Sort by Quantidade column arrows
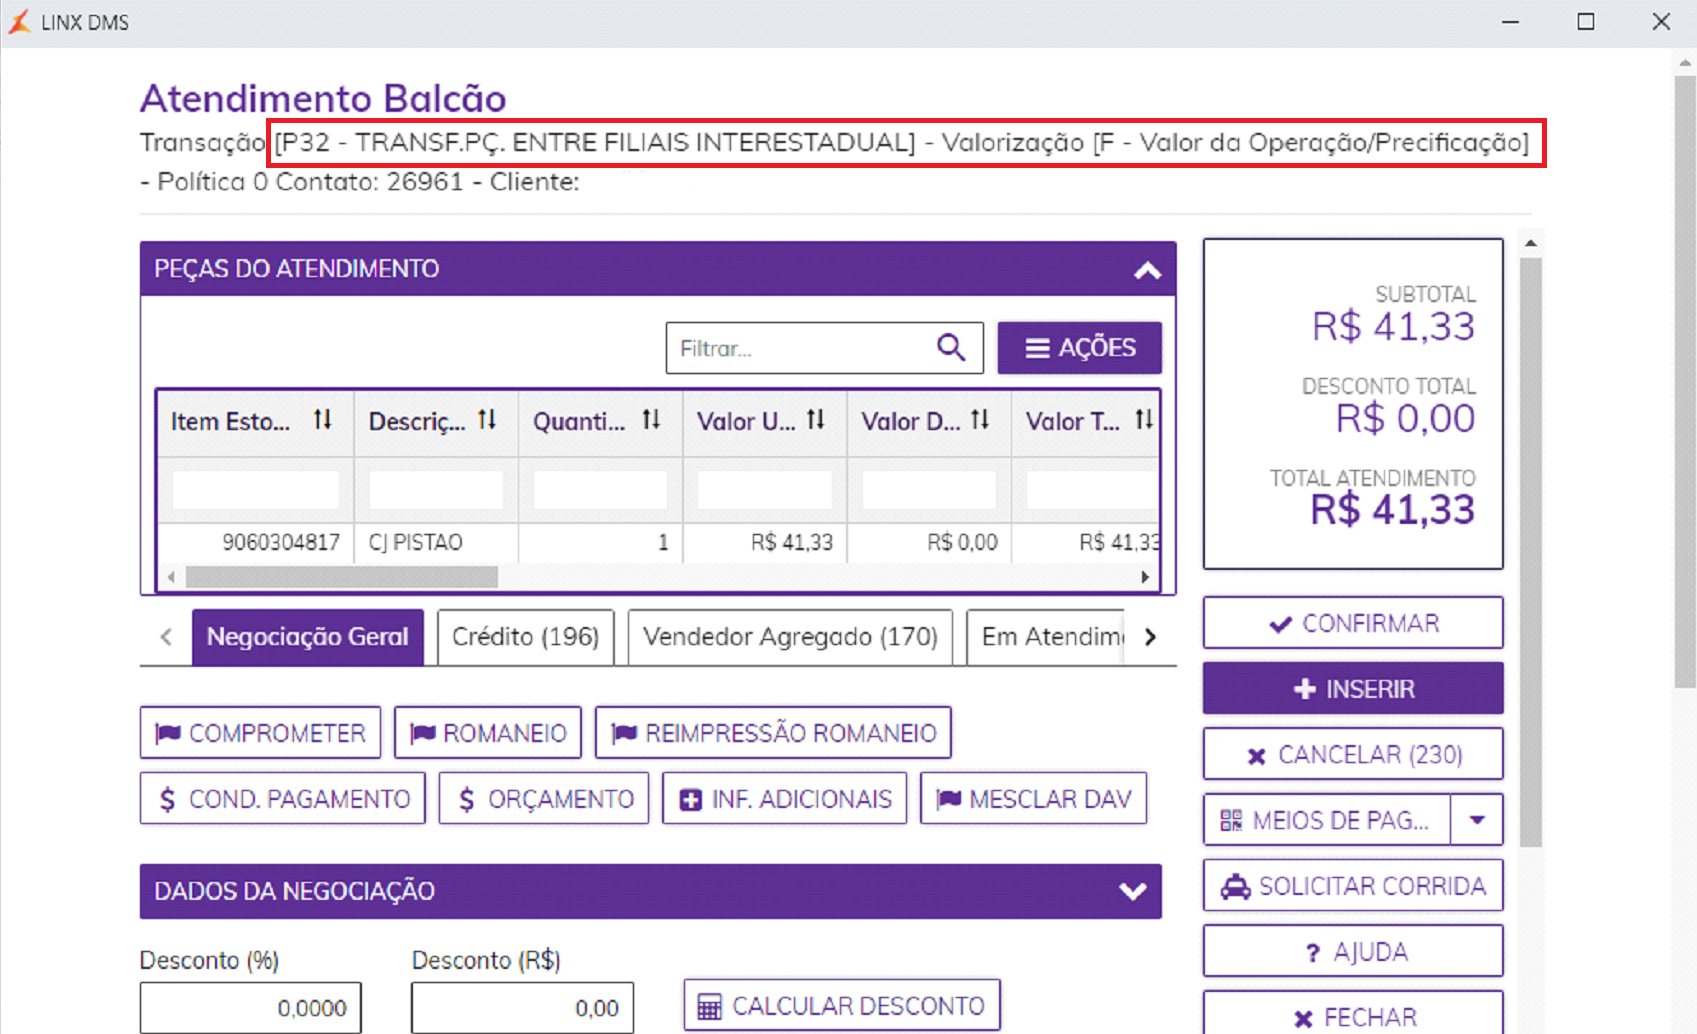1697x1034 pixels. 651,420
